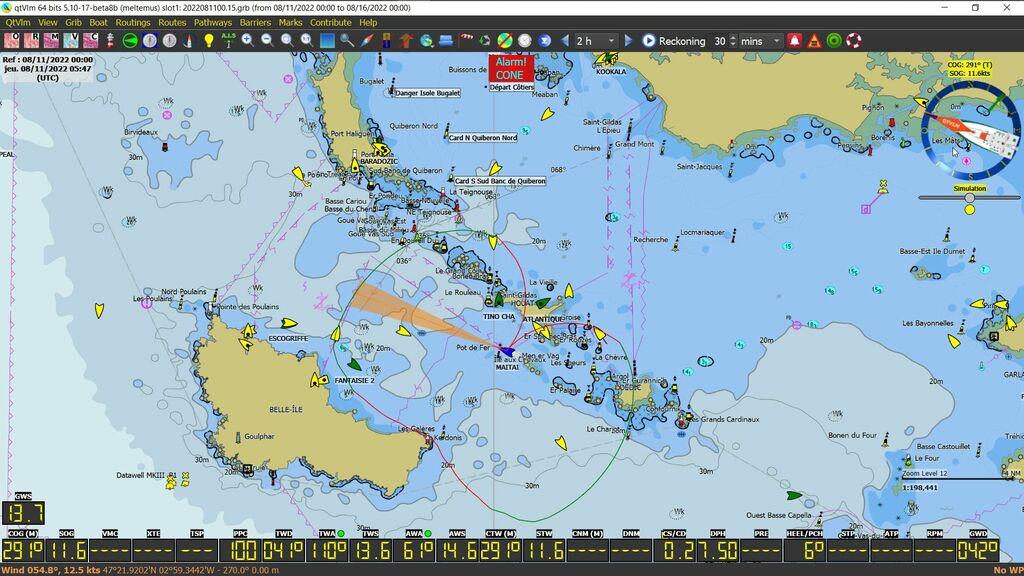1024x576 pixels.
Task: Start Reckoning play button
Action: pyautogui.click(x=648, y=40)
